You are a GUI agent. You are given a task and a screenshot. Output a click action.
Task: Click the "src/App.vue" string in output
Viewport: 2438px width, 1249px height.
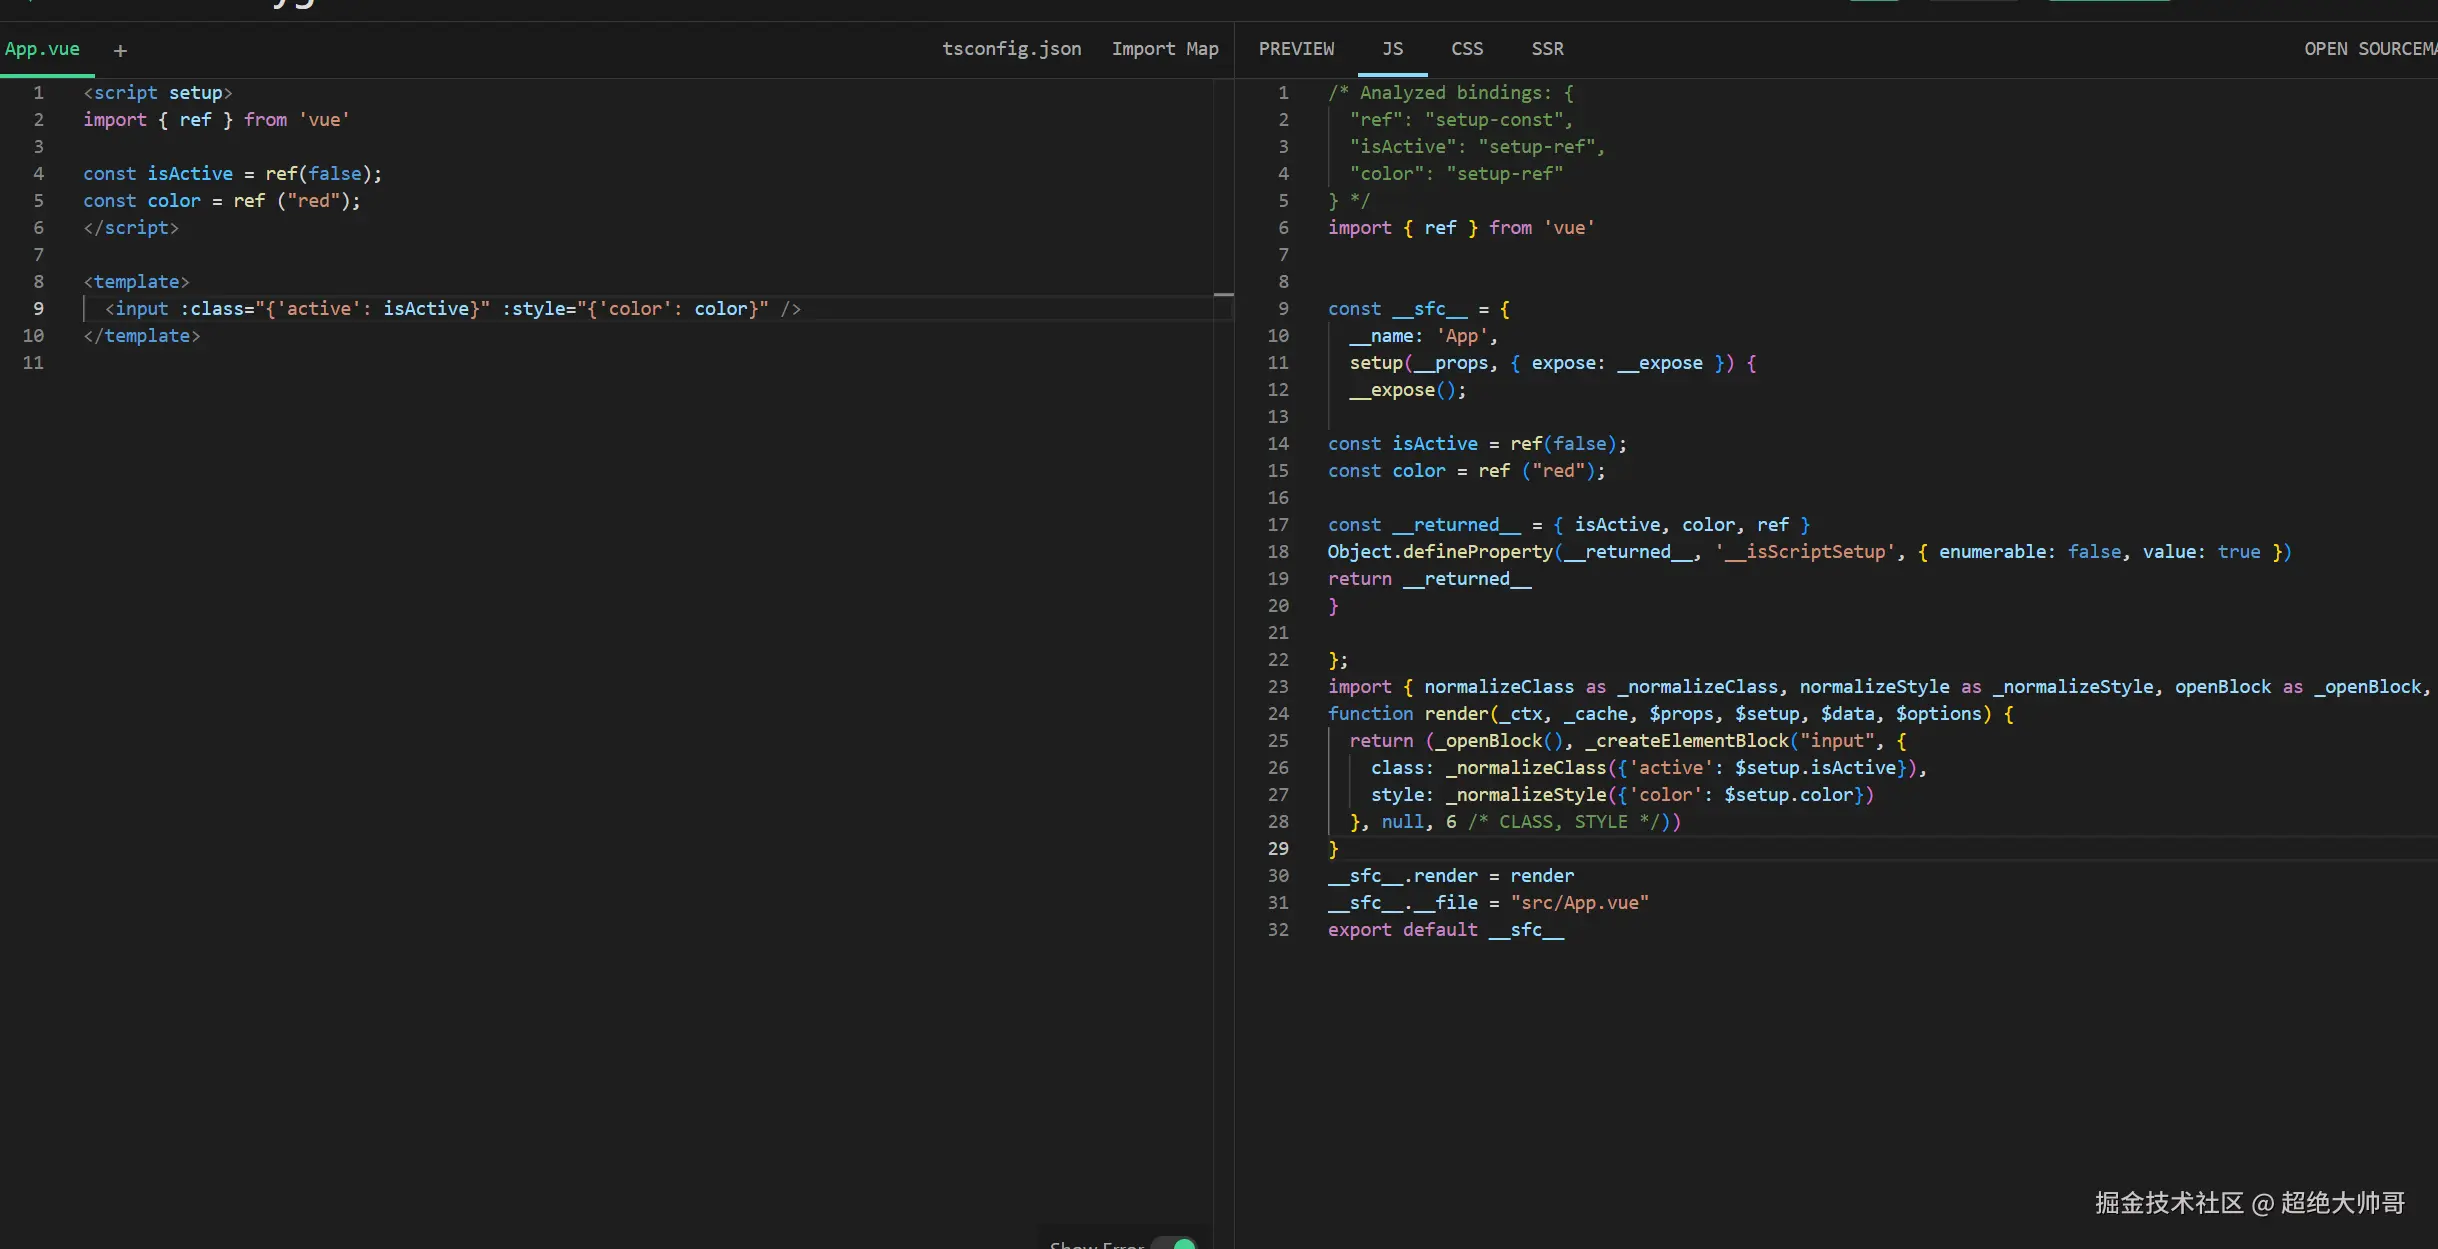pyautogui.click(x=1579, y=903)
